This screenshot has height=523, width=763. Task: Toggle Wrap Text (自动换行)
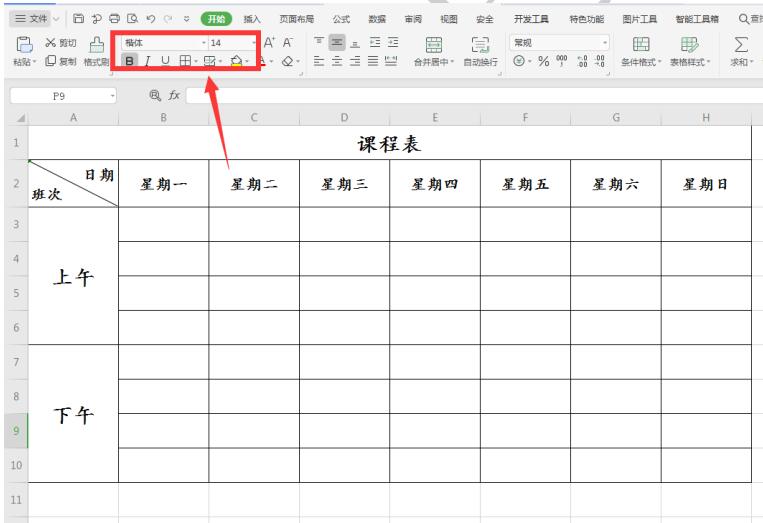(480, 51)
